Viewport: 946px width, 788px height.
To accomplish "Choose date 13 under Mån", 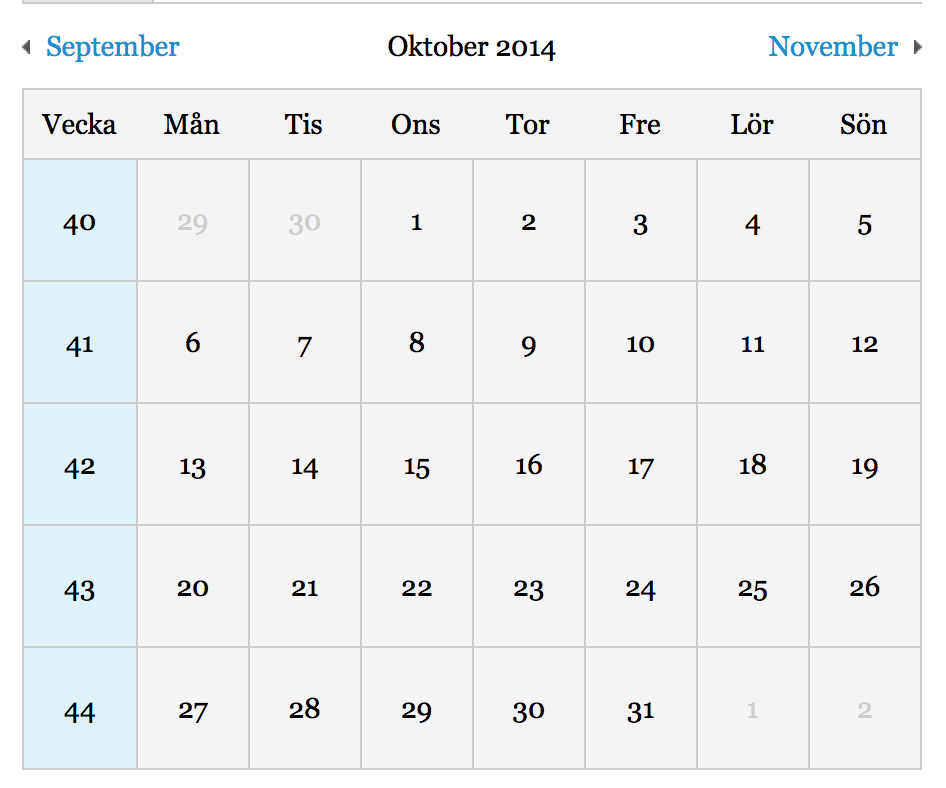I will coord(193,464).
